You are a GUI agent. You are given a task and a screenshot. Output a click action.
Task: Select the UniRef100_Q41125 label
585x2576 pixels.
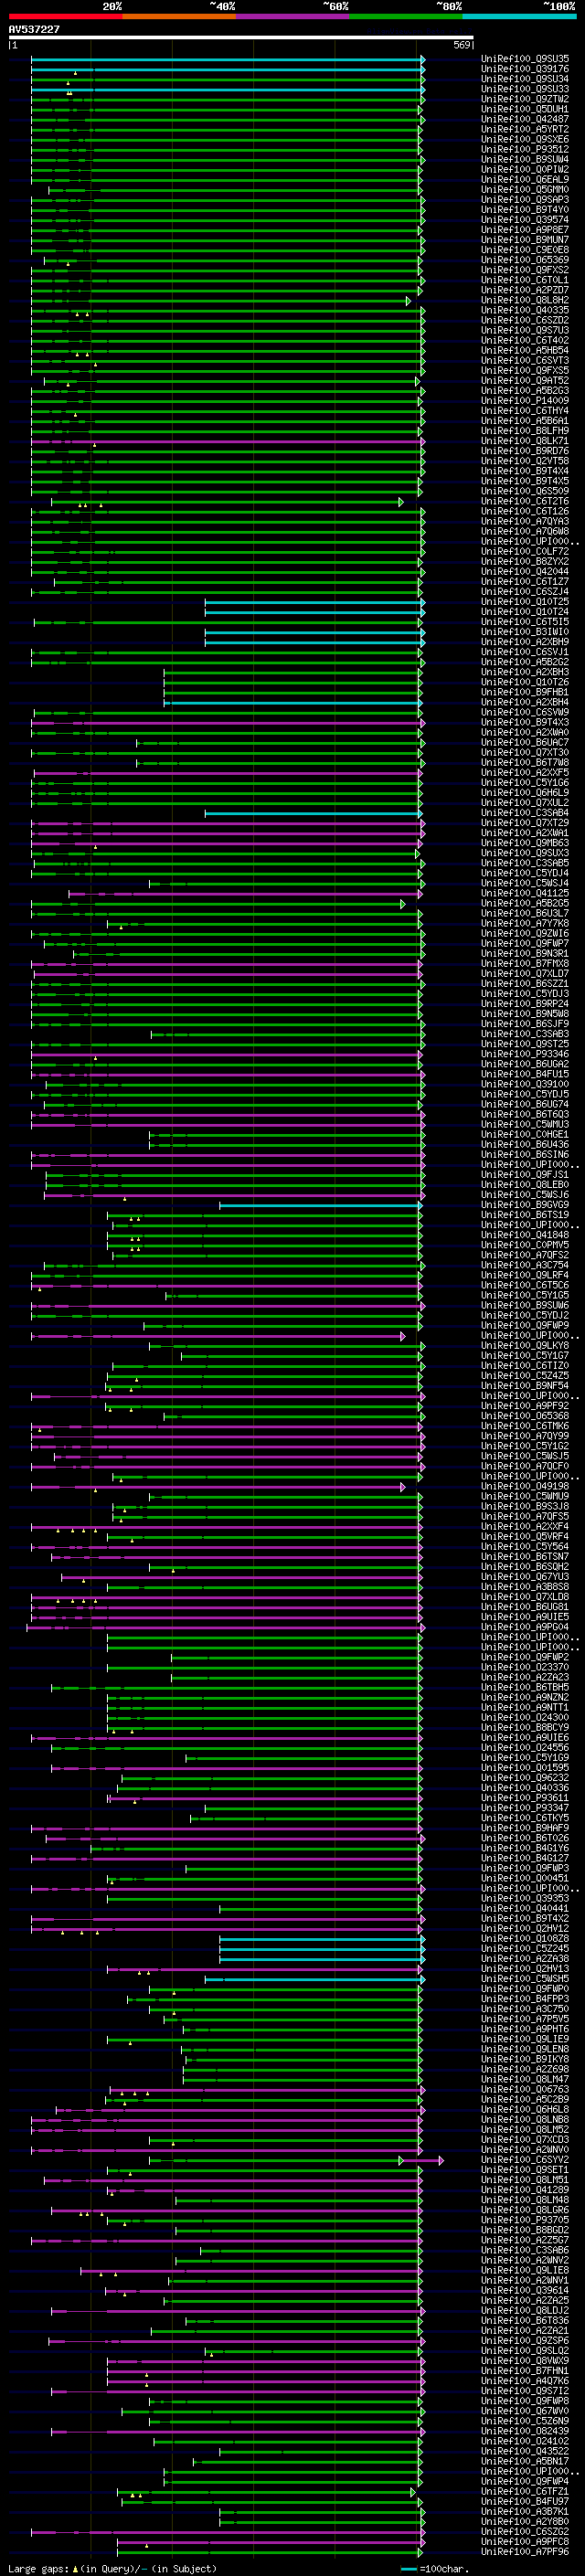pos(525,893)
